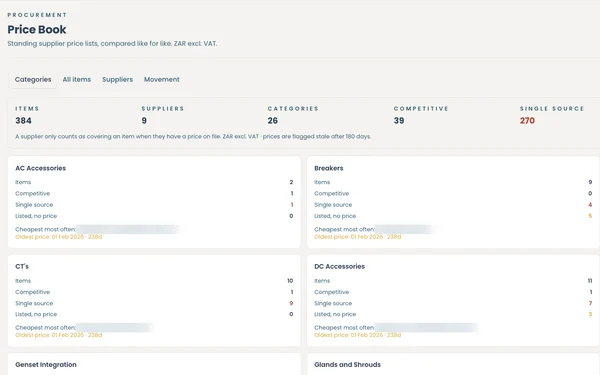Click Cheapest most often in DC Accessories card
600x375 pixels.
pos(396,328)
